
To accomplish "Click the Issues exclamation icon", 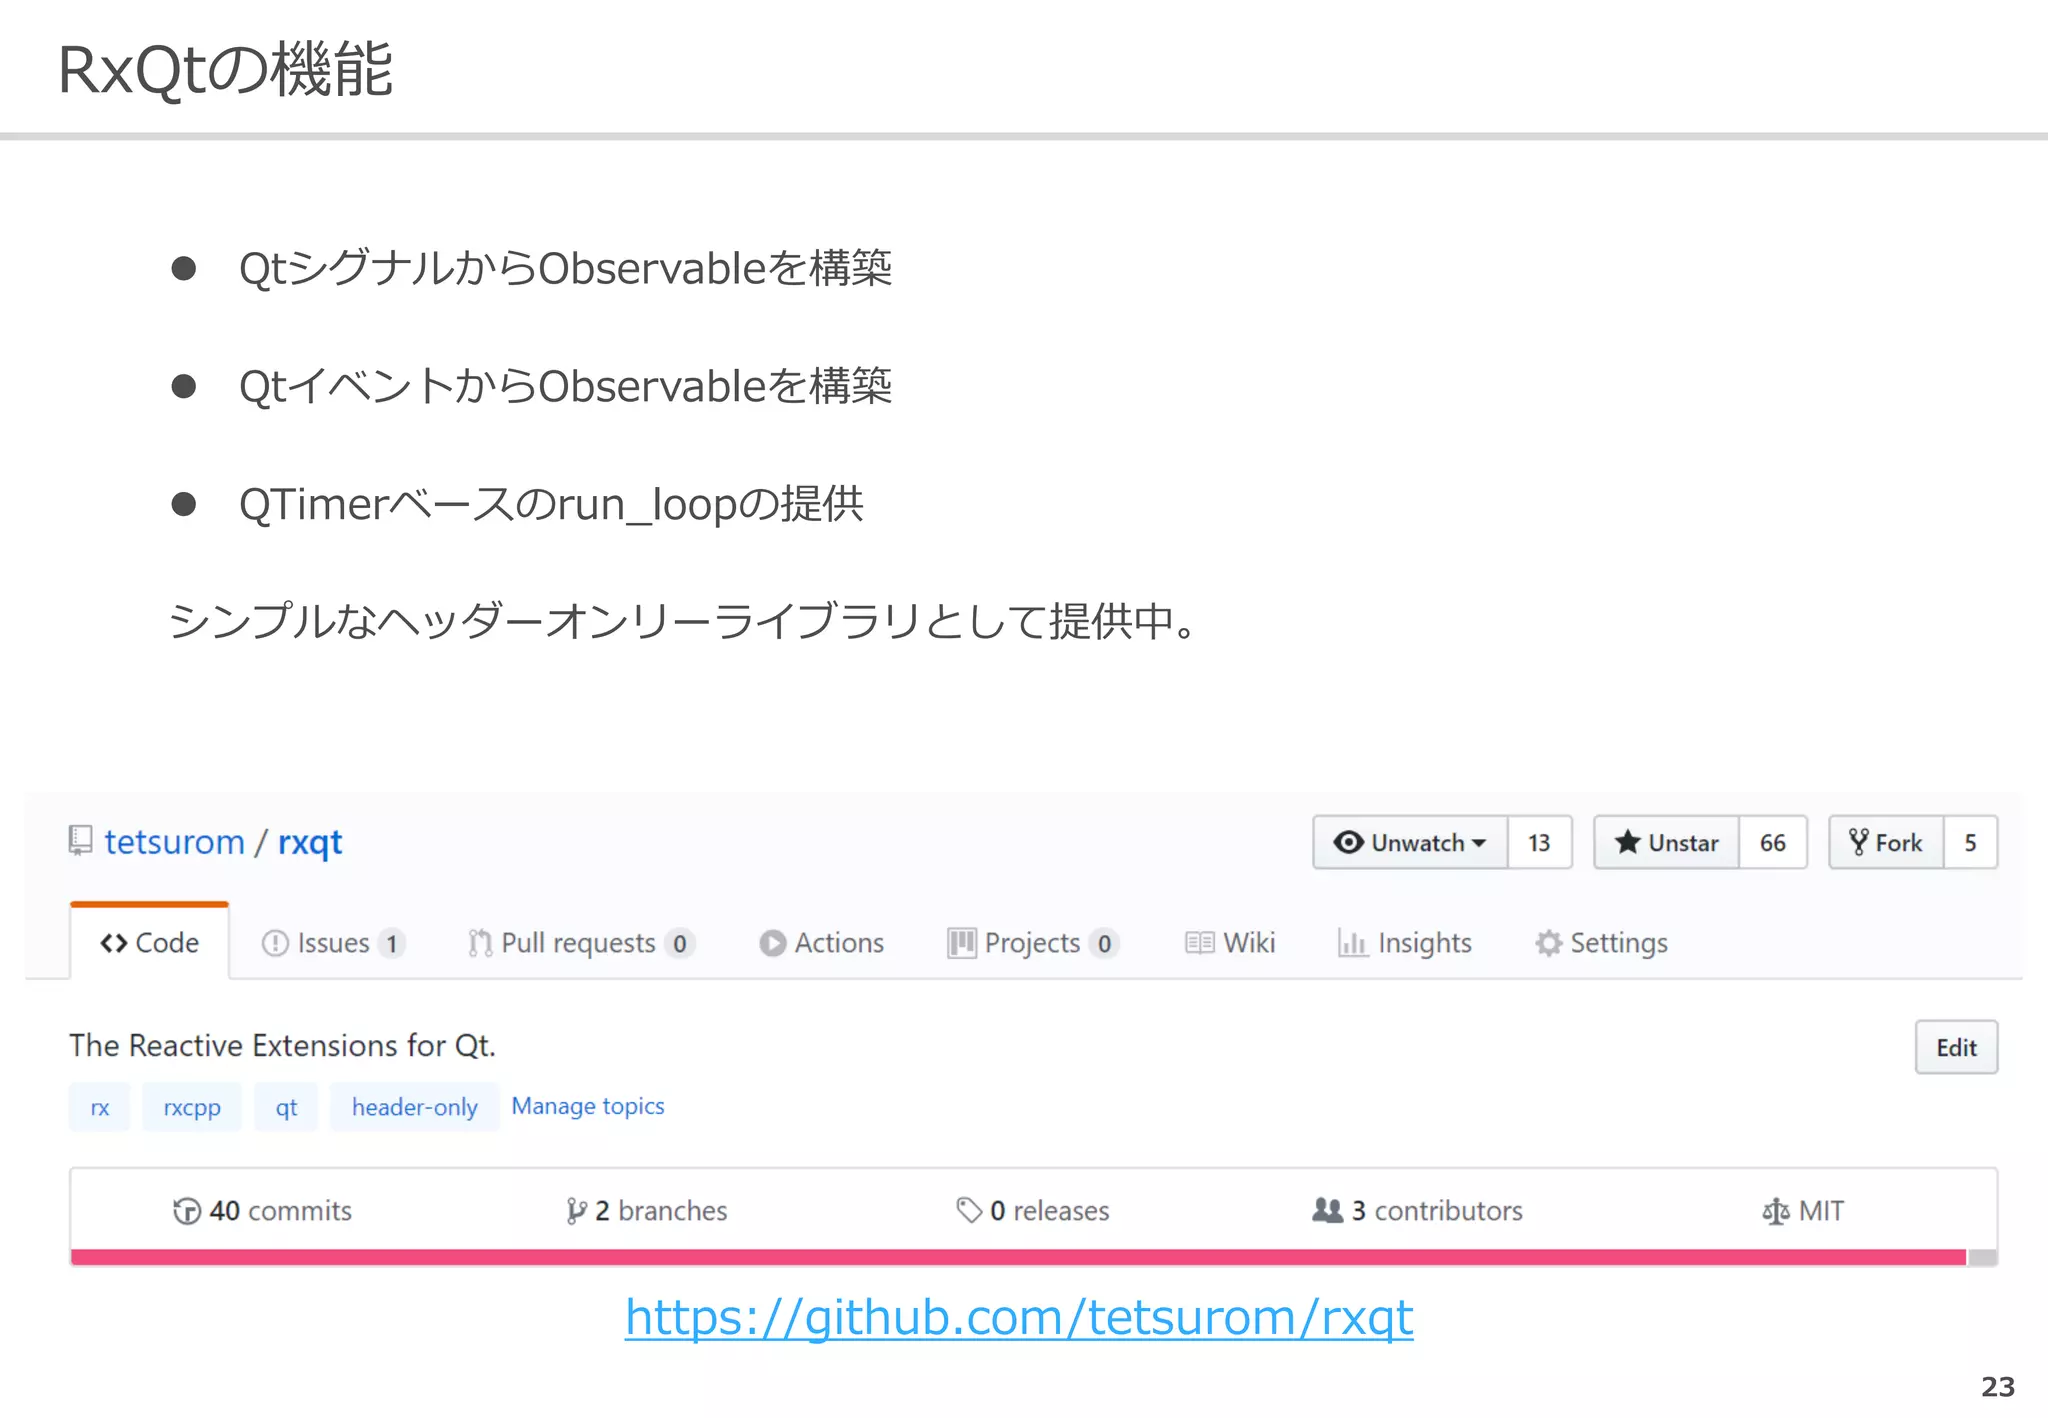I will 274,943.
